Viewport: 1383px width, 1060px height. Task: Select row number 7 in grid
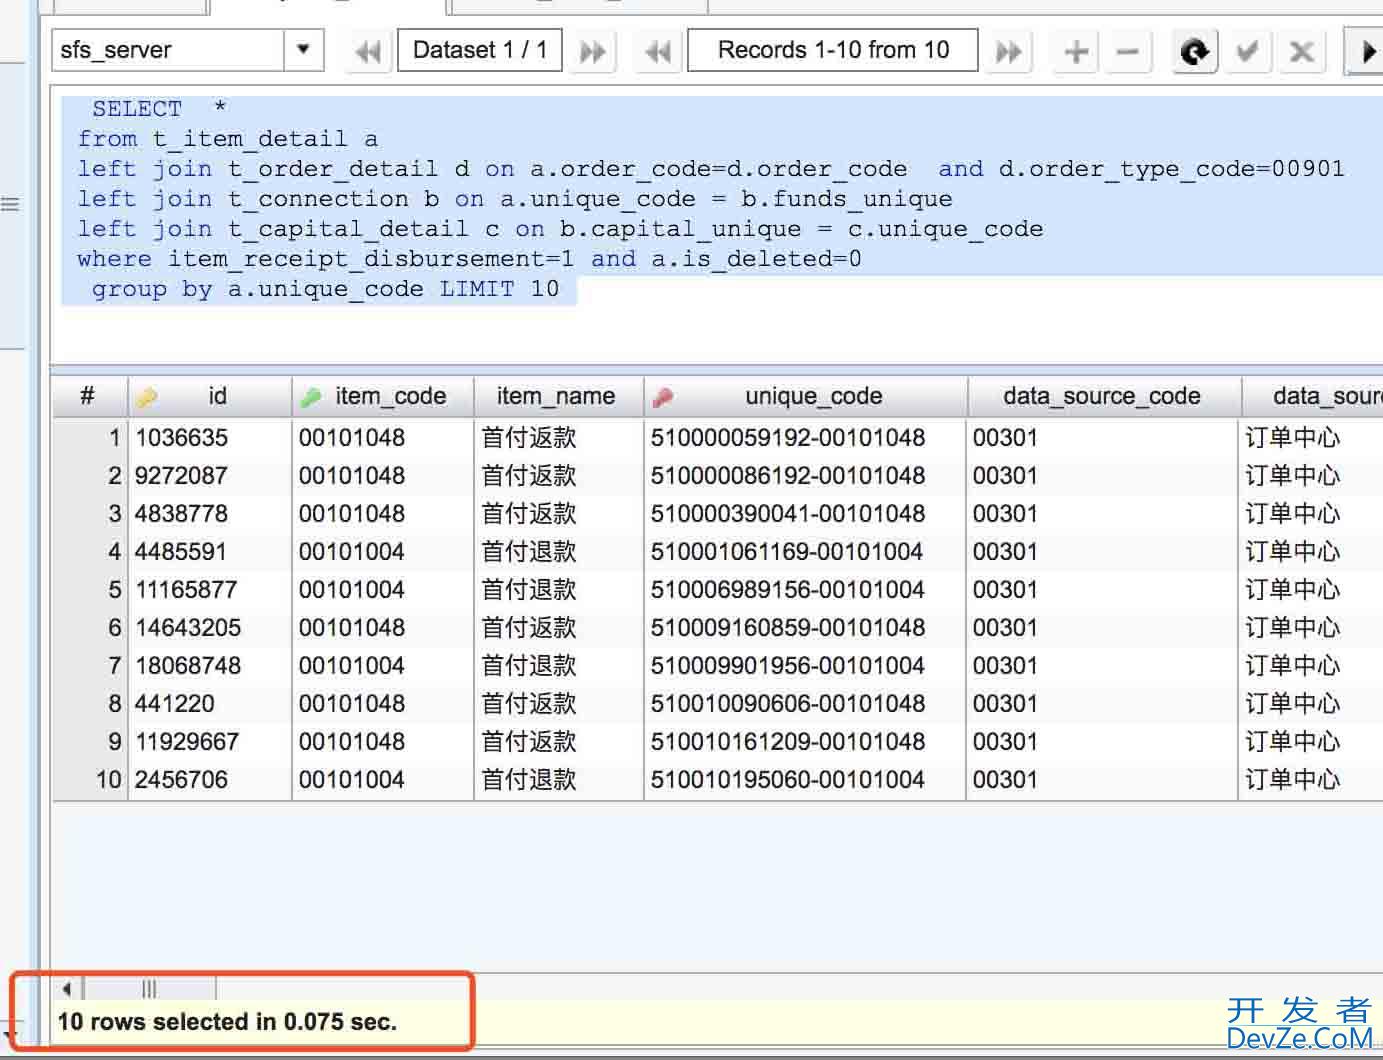tap(90, 666)
